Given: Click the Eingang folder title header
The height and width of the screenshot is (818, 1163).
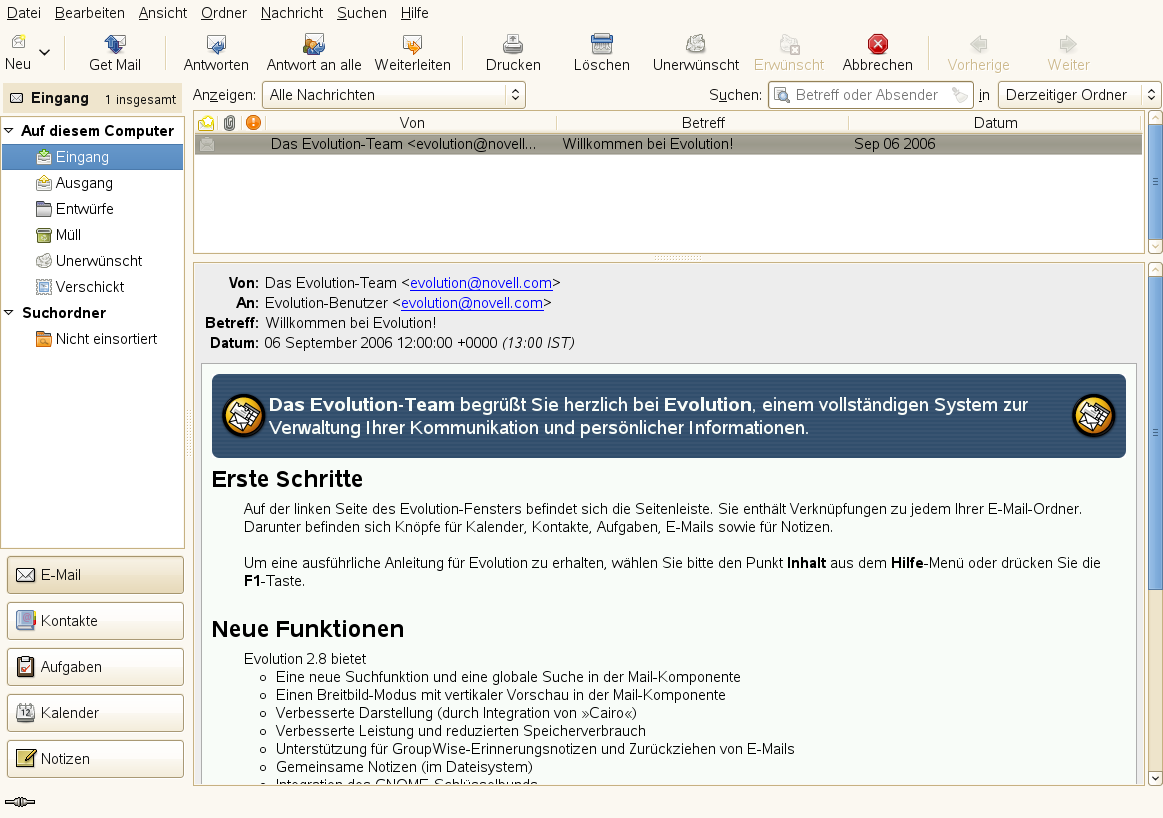Looking at the screenshot, I should (93, 99).
